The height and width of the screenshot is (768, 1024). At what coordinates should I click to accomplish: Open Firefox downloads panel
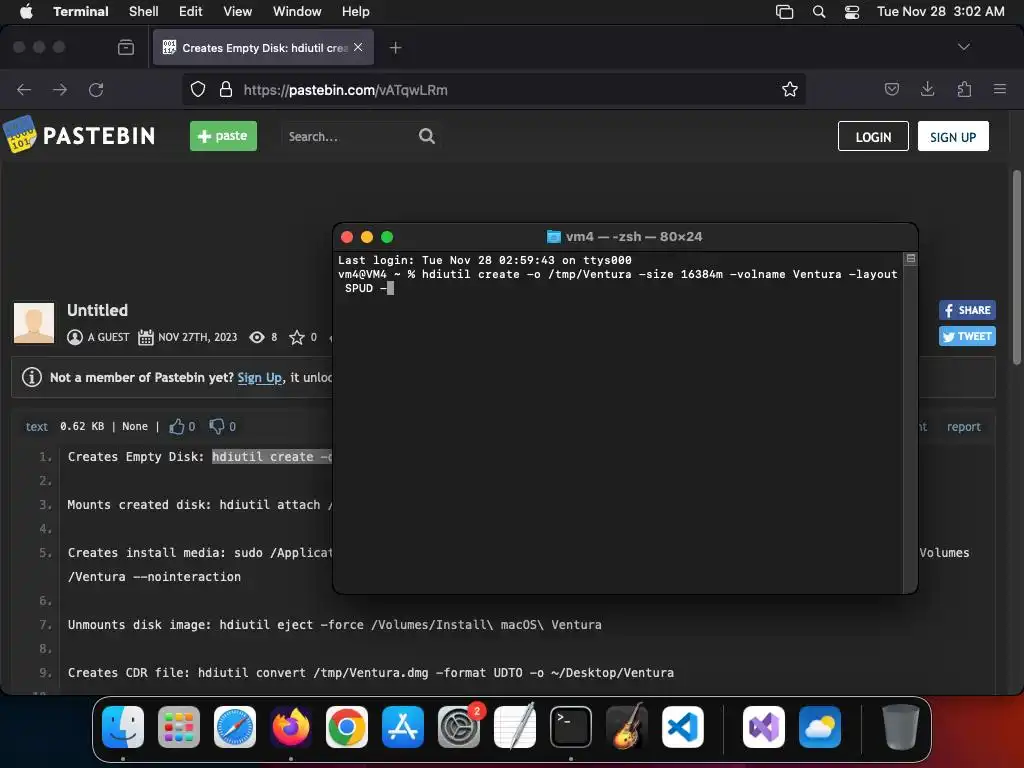pyautogui.click(x=927, y=89)
